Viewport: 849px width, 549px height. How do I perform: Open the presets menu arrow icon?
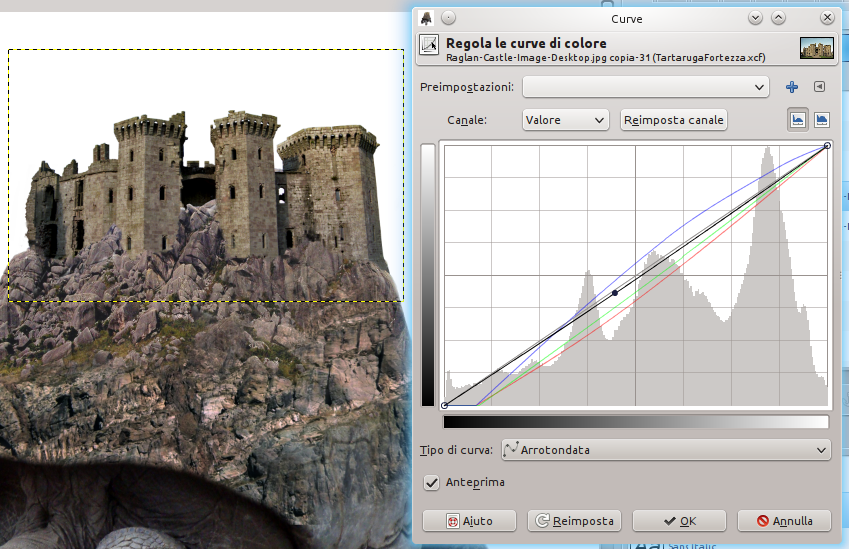tap(819, 87)
